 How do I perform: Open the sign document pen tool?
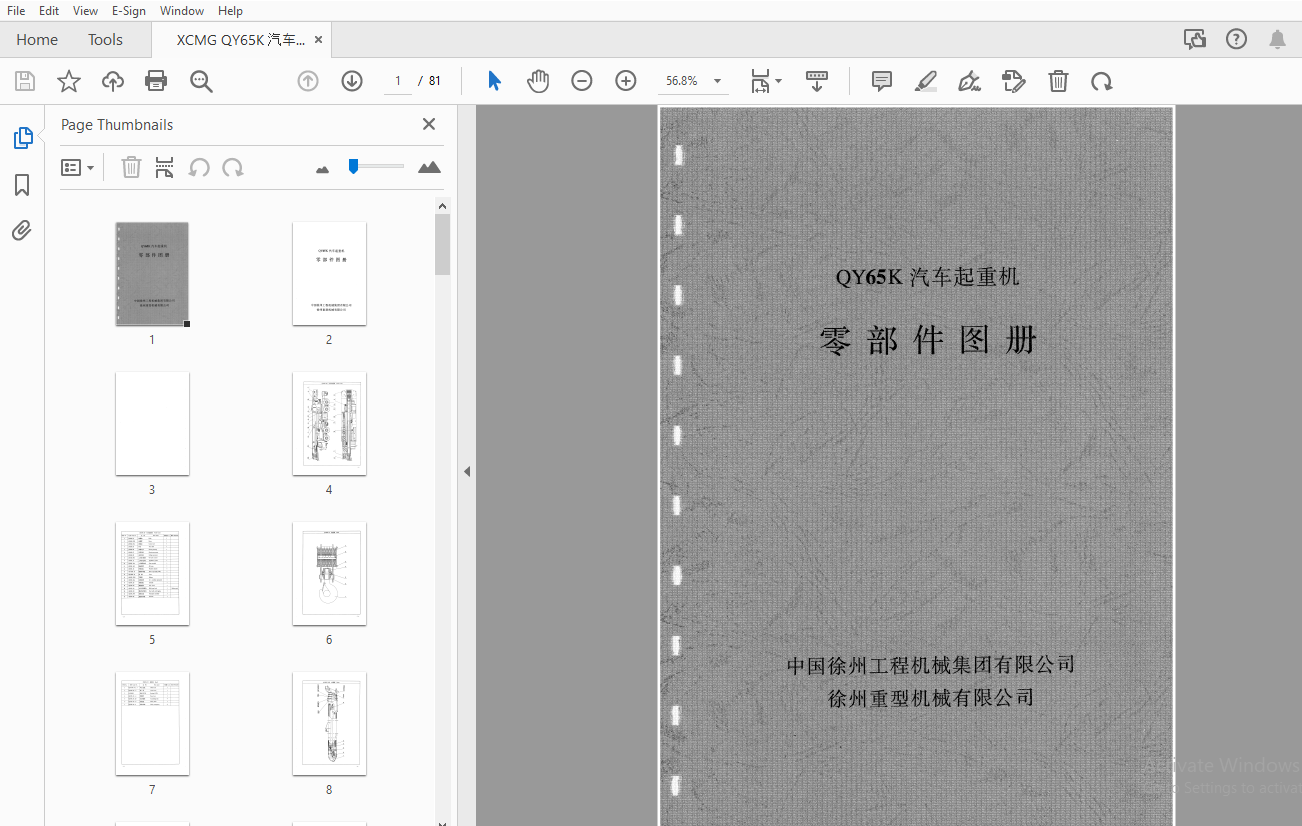tap(969, 81)
